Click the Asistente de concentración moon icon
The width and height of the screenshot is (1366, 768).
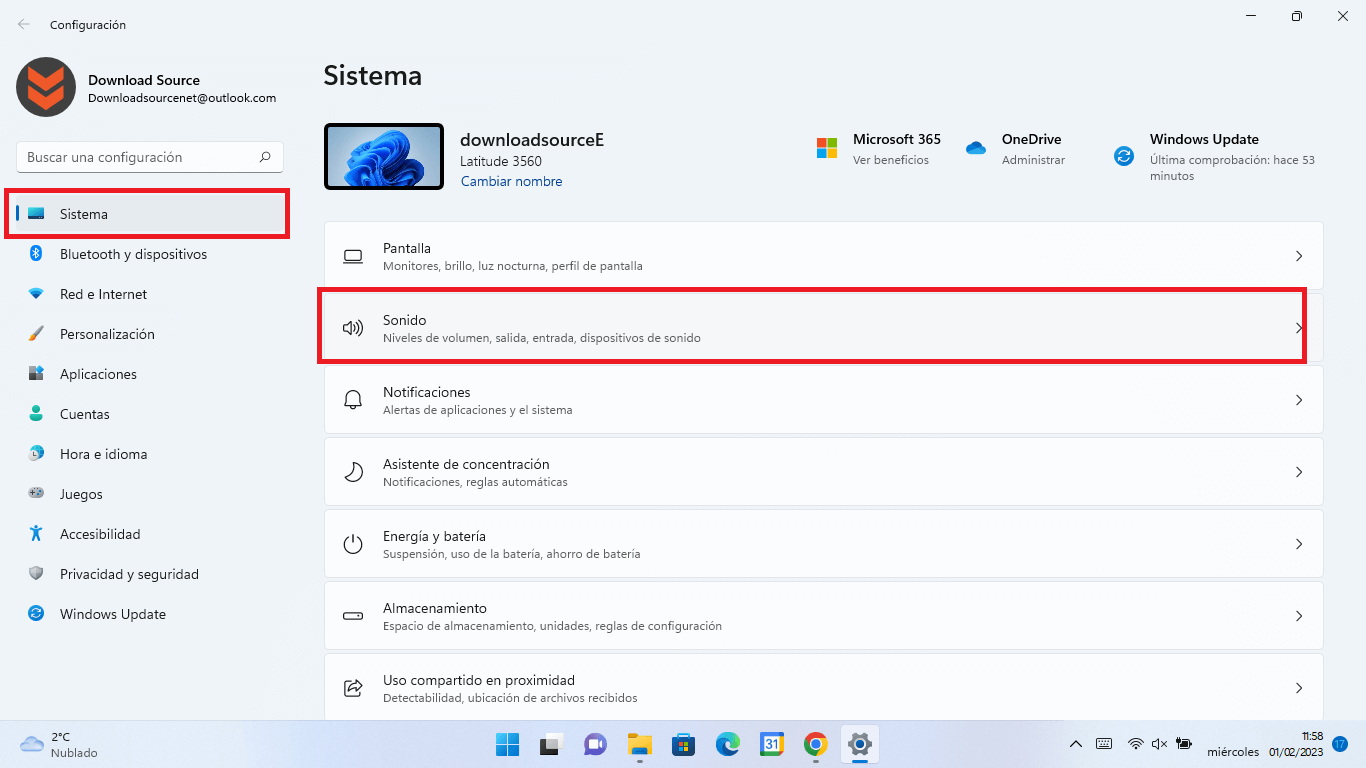353,472
